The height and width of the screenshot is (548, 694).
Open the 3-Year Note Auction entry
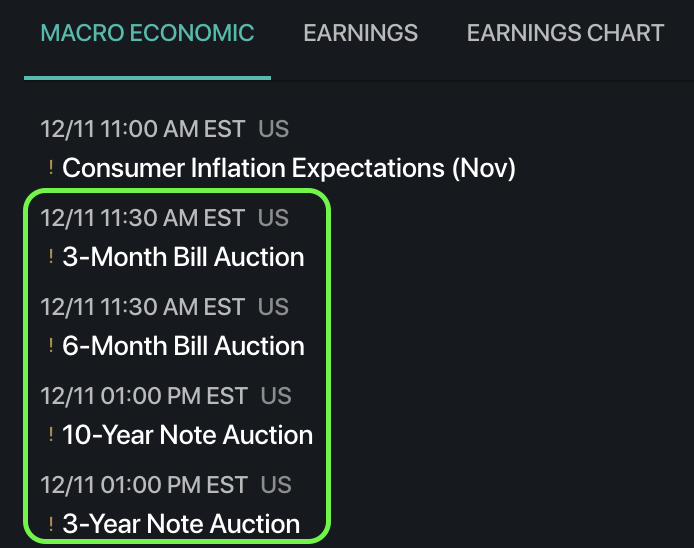pyautogui.click(x=181, y=524)
